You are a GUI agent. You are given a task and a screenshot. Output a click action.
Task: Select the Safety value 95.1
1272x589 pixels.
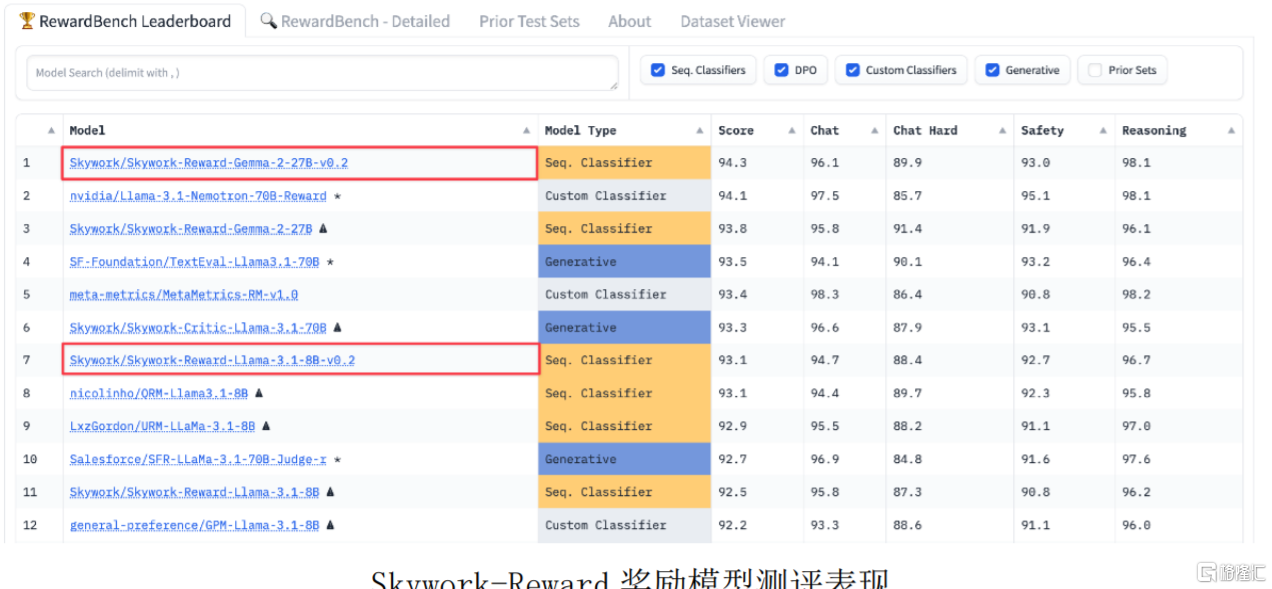coord(1064,196)
